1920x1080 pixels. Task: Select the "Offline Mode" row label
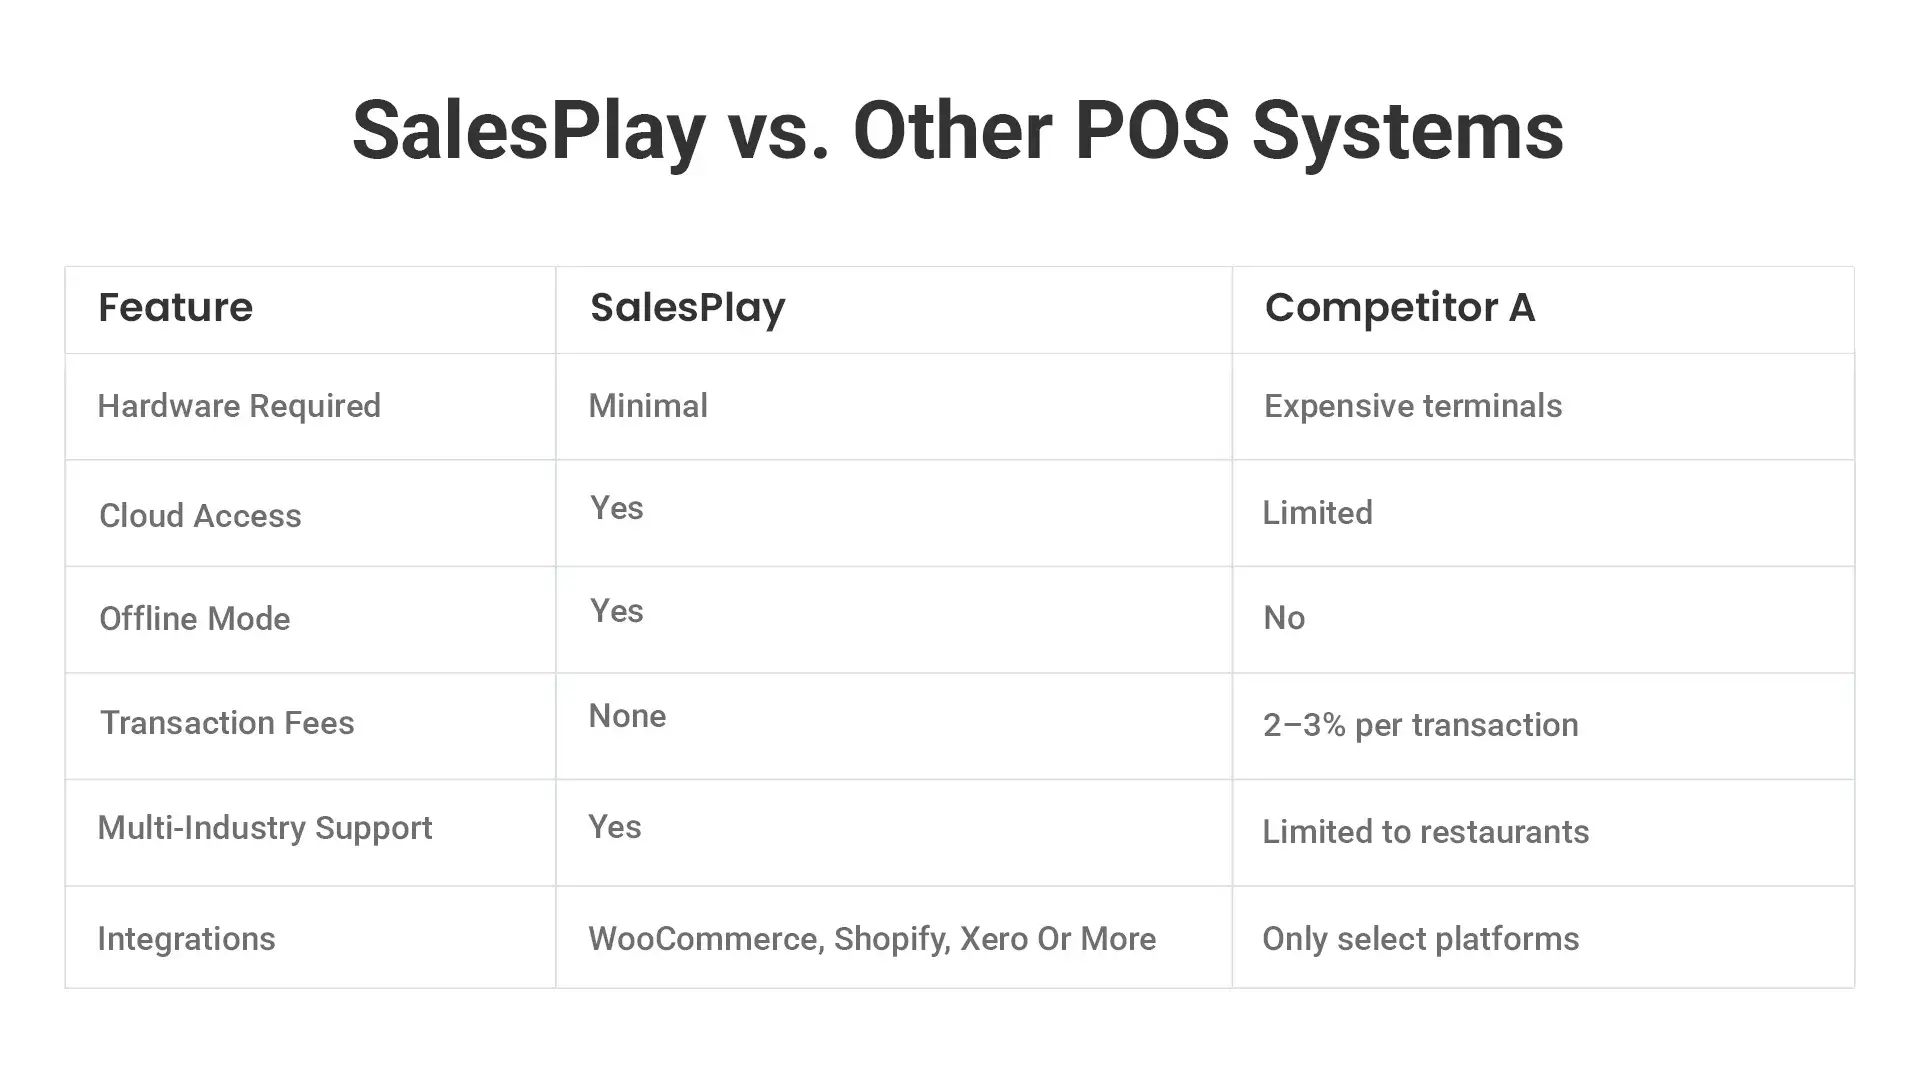pyautogui.click(x=194, y=619)
